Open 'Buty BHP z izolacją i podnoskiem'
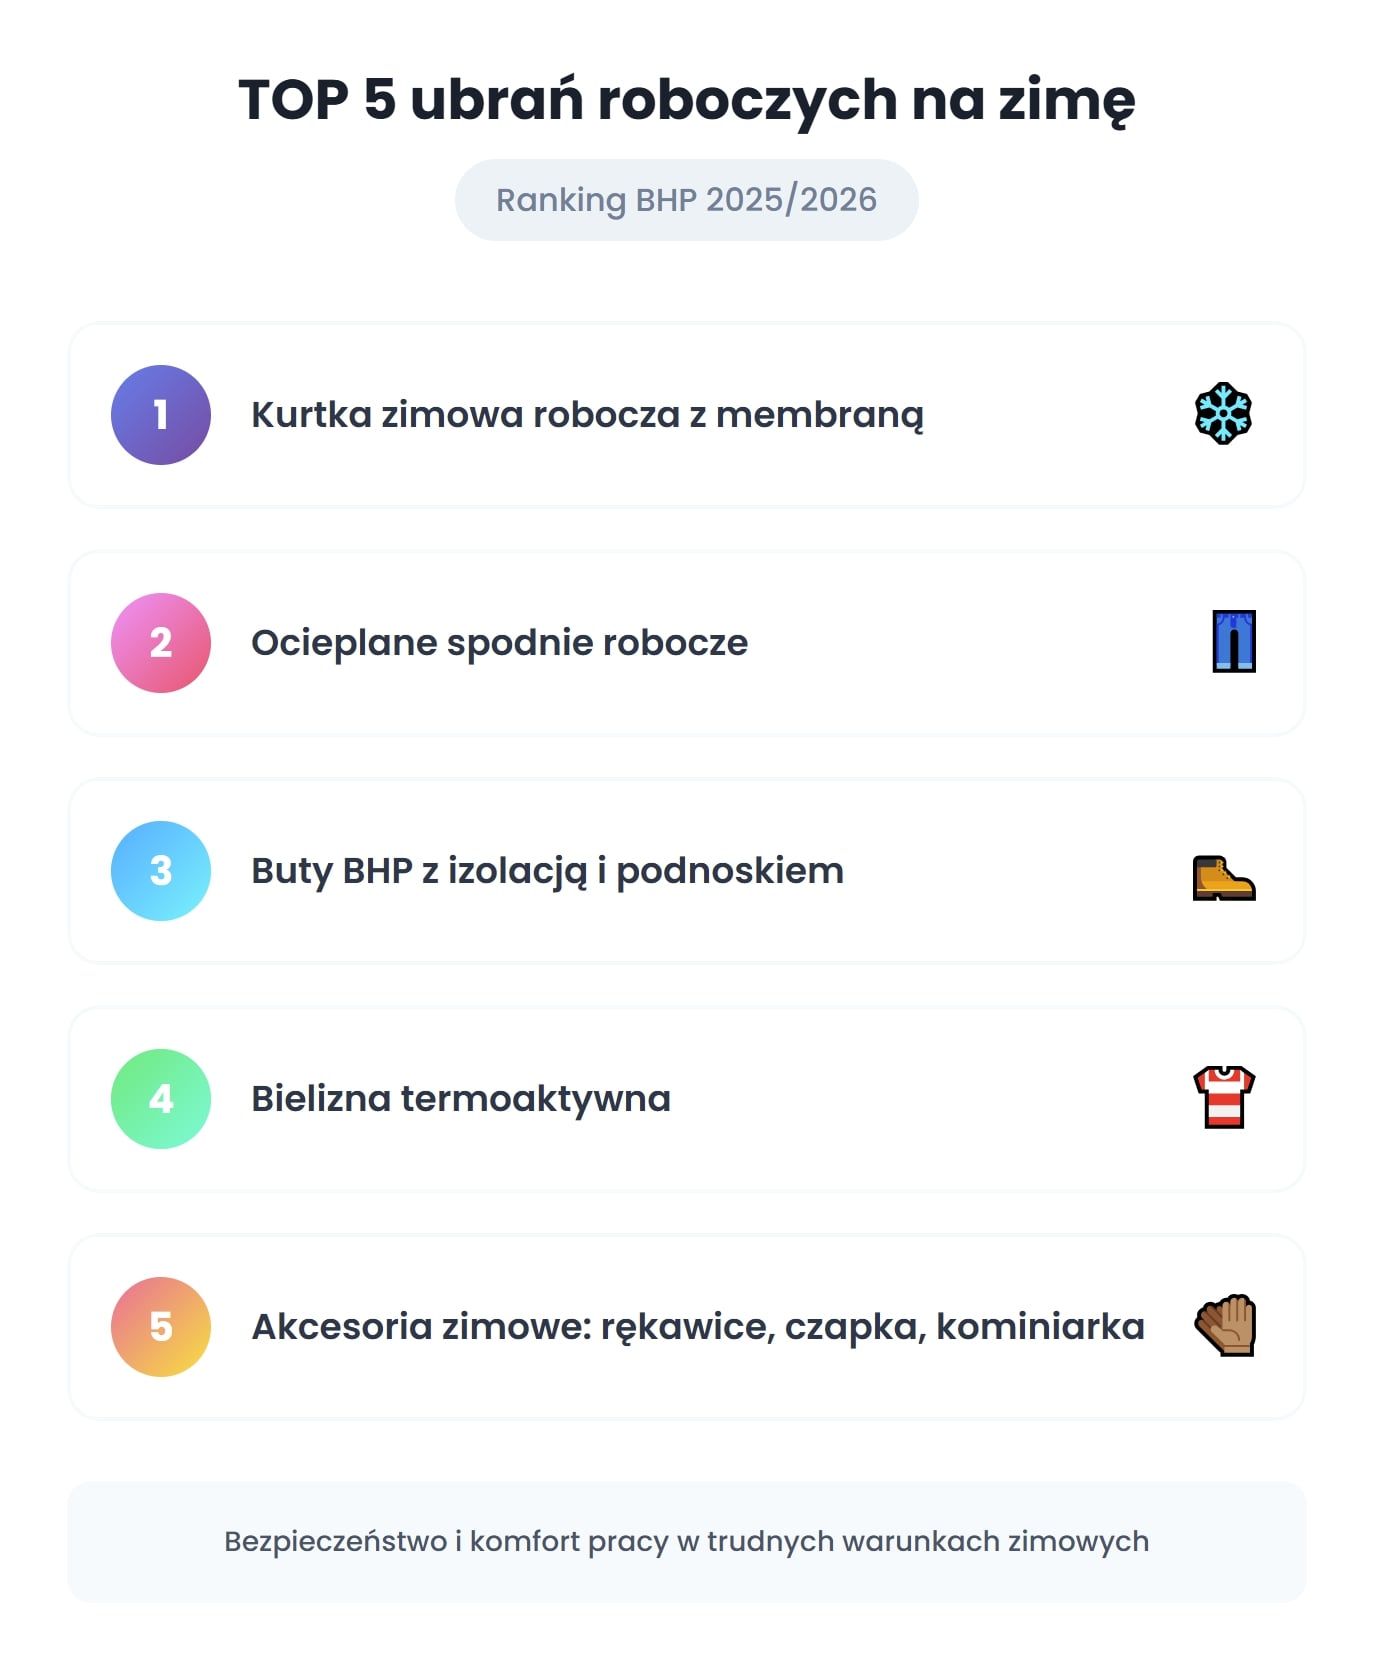The image size is (1374, 1654). pyautogui.click(x=547, y=871)
